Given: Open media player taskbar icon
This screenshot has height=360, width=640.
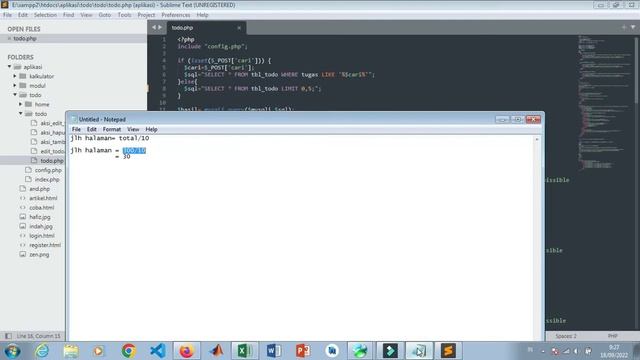Looking at the screenshot, I should pos(99,351).
